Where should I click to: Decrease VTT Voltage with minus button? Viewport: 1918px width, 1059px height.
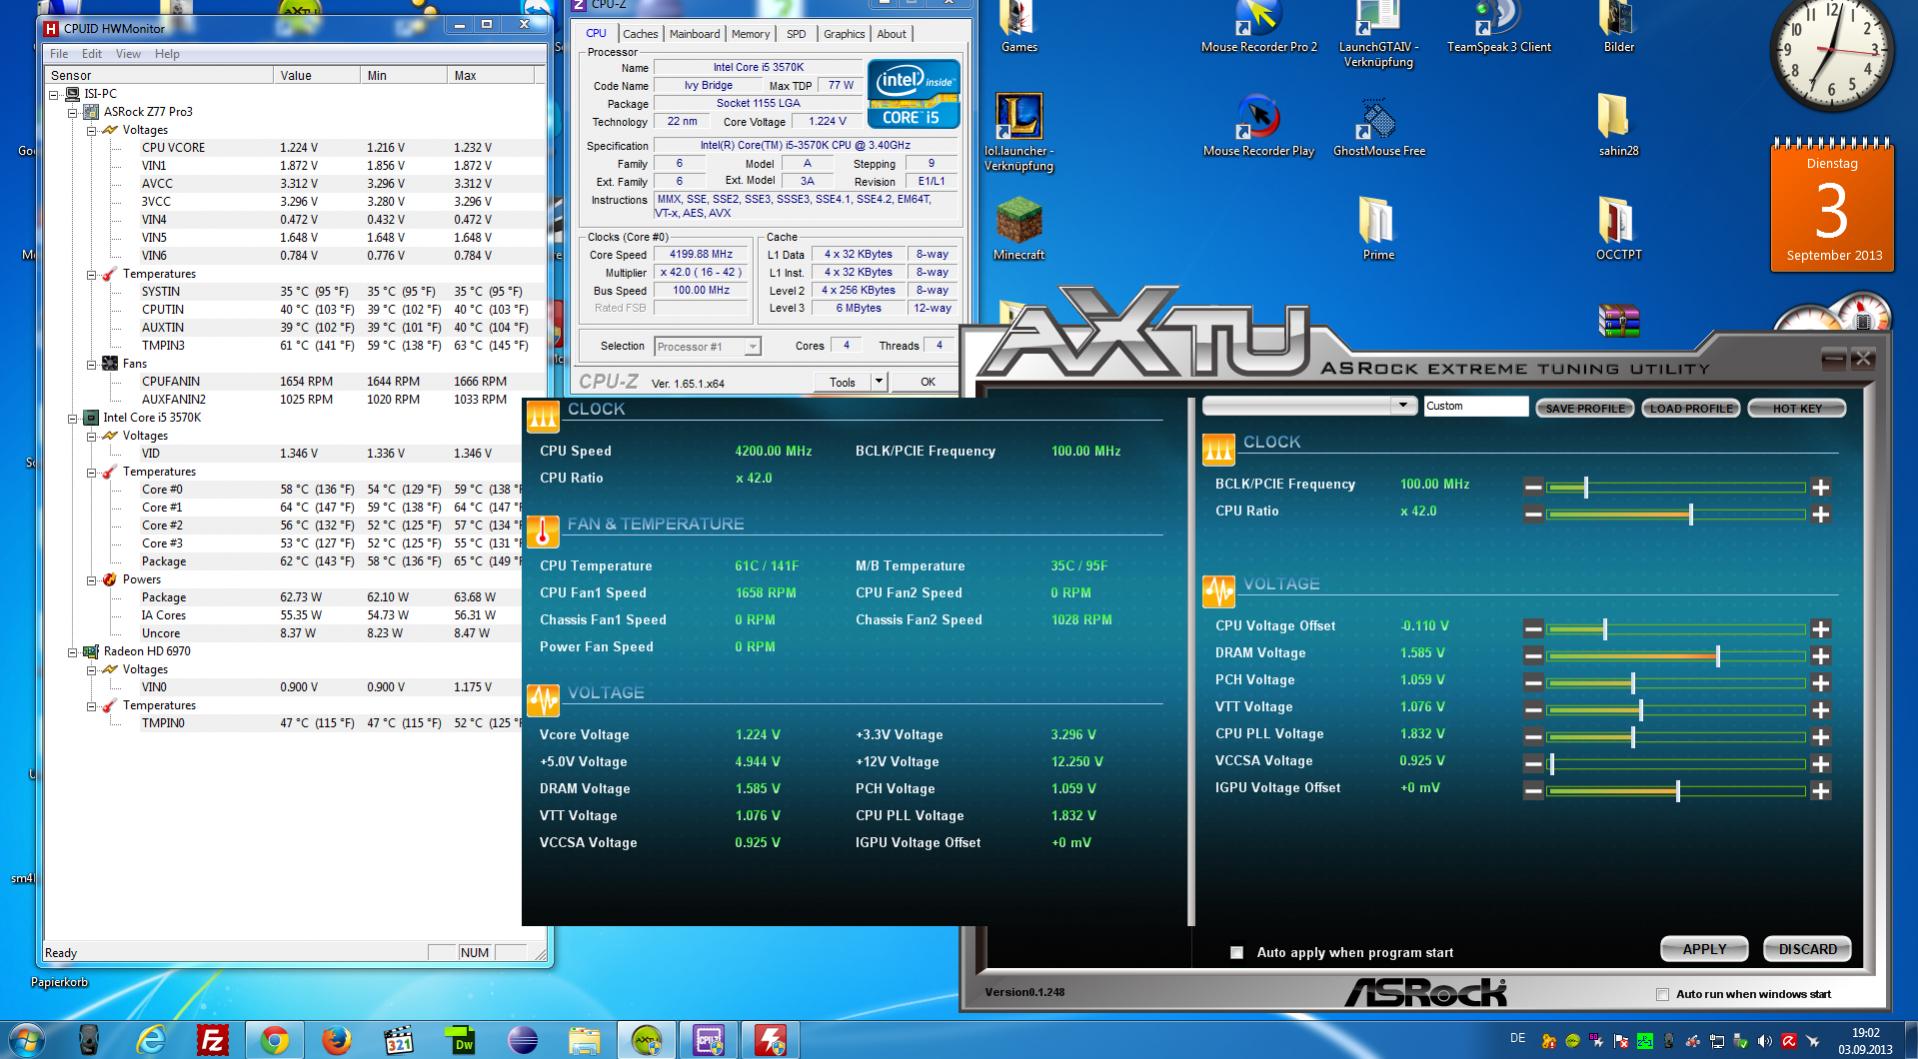[x=1533, y=711]
